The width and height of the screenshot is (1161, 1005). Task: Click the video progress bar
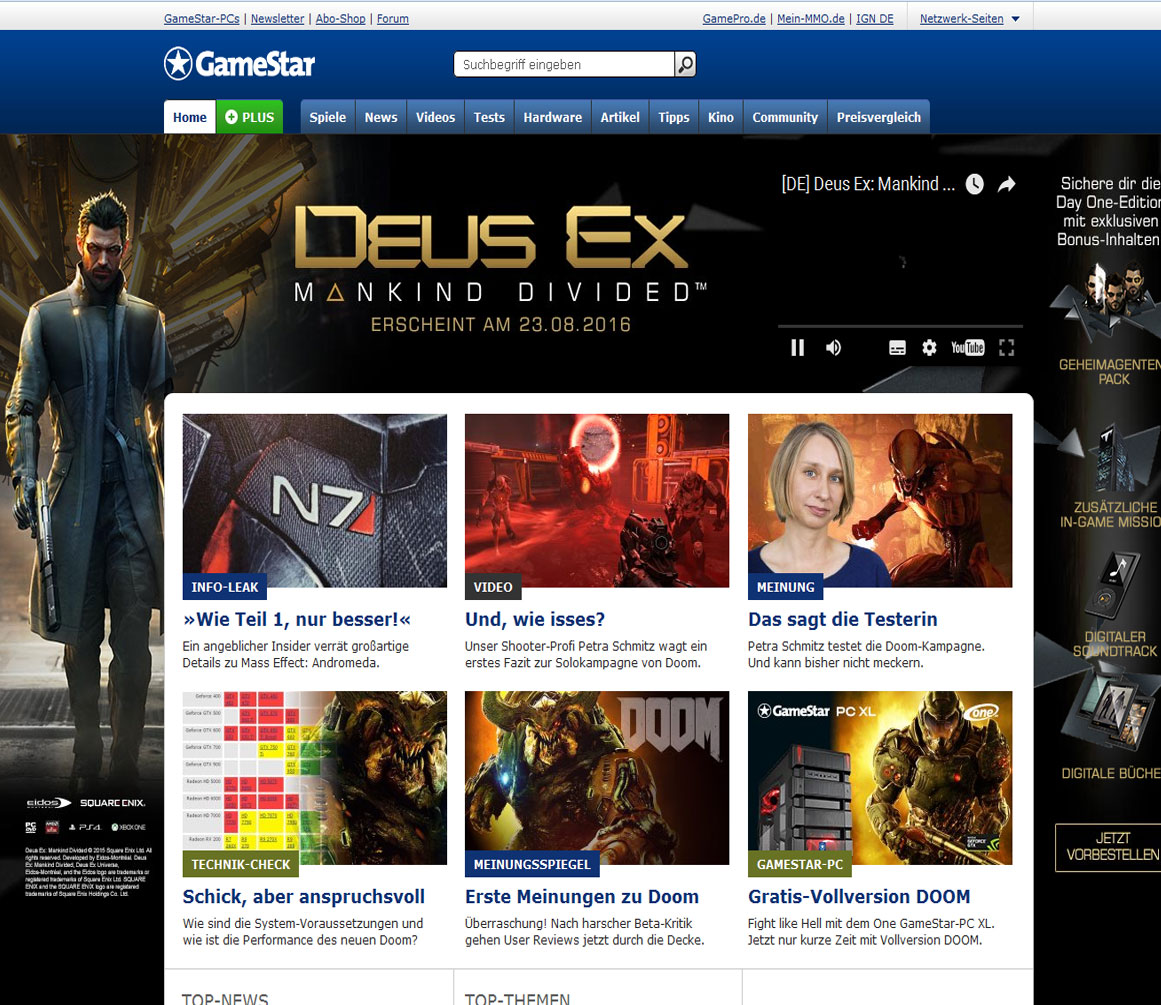(900, 326)
